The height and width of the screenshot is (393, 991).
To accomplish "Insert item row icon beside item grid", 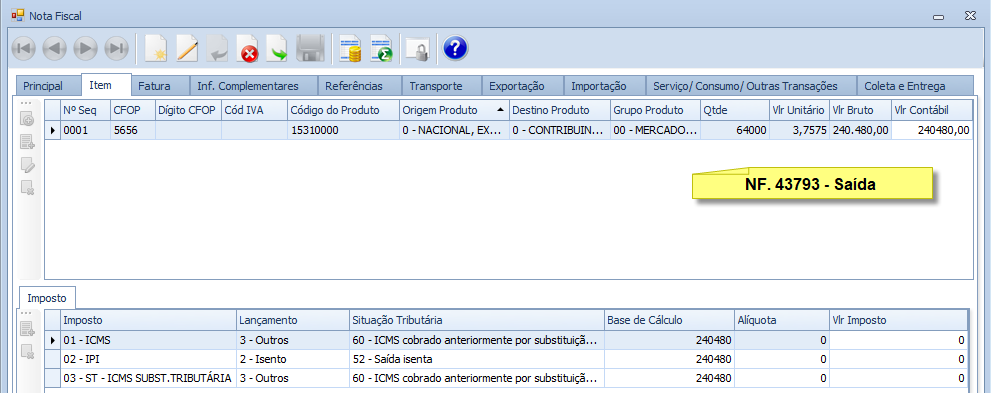I will point(27,142).
